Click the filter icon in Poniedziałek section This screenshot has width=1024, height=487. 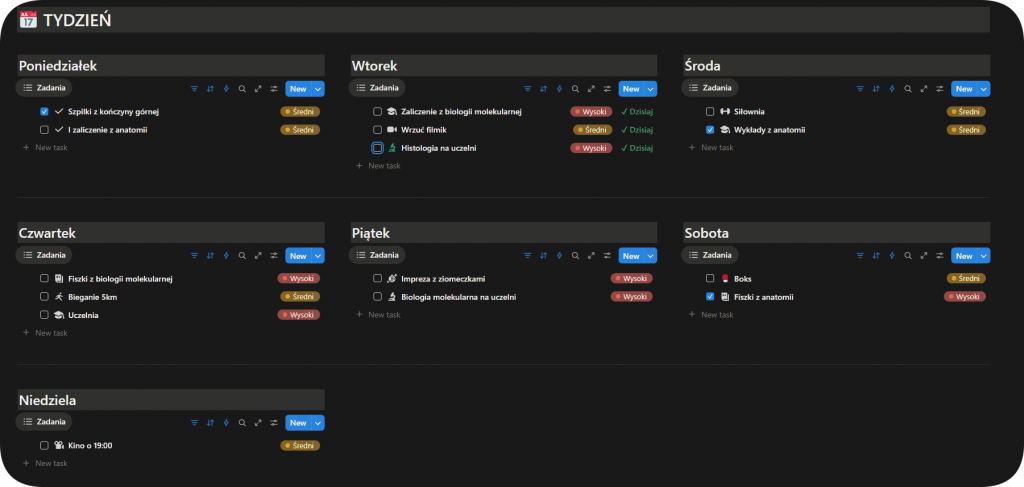(194, 89)
